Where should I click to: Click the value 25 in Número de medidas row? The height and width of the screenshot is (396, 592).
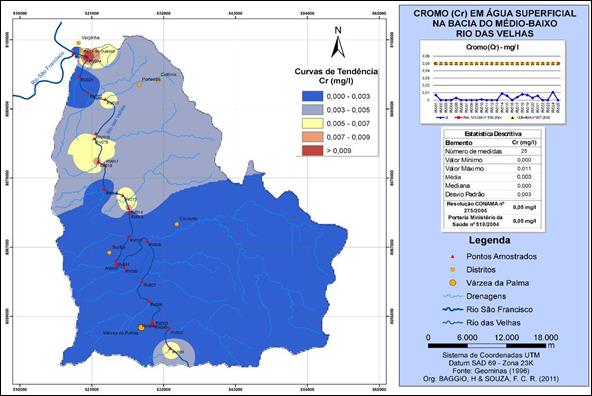[x=524, y=151]
